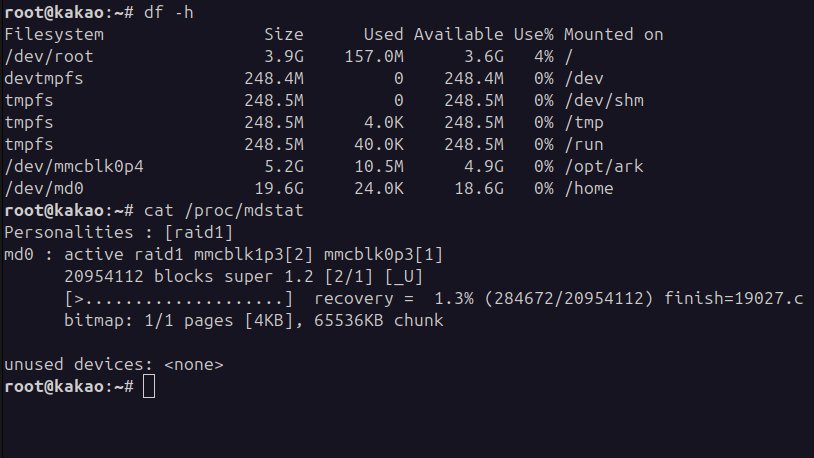Click the '[raid1]' personalities value

(x=199, y=233)
